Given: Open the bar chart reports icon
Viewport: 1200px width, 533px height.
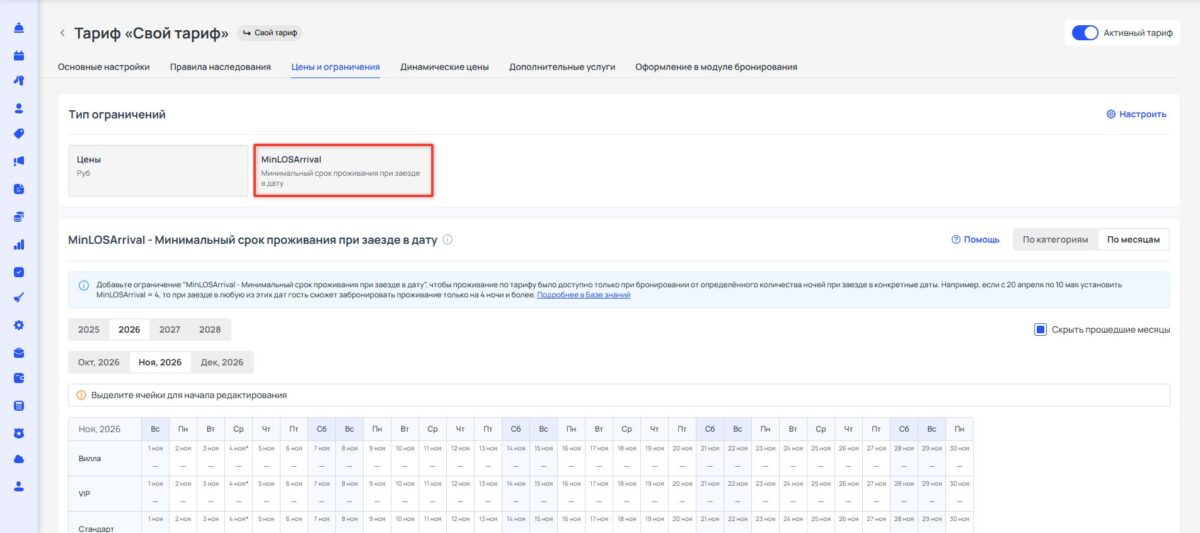Looking at the screenshot, I should tap(19, 243).
